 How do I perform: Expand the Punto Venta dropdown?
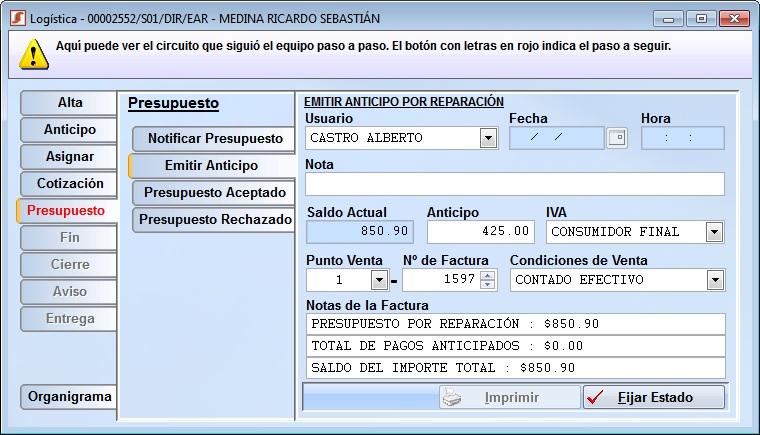tap(379, 280)
